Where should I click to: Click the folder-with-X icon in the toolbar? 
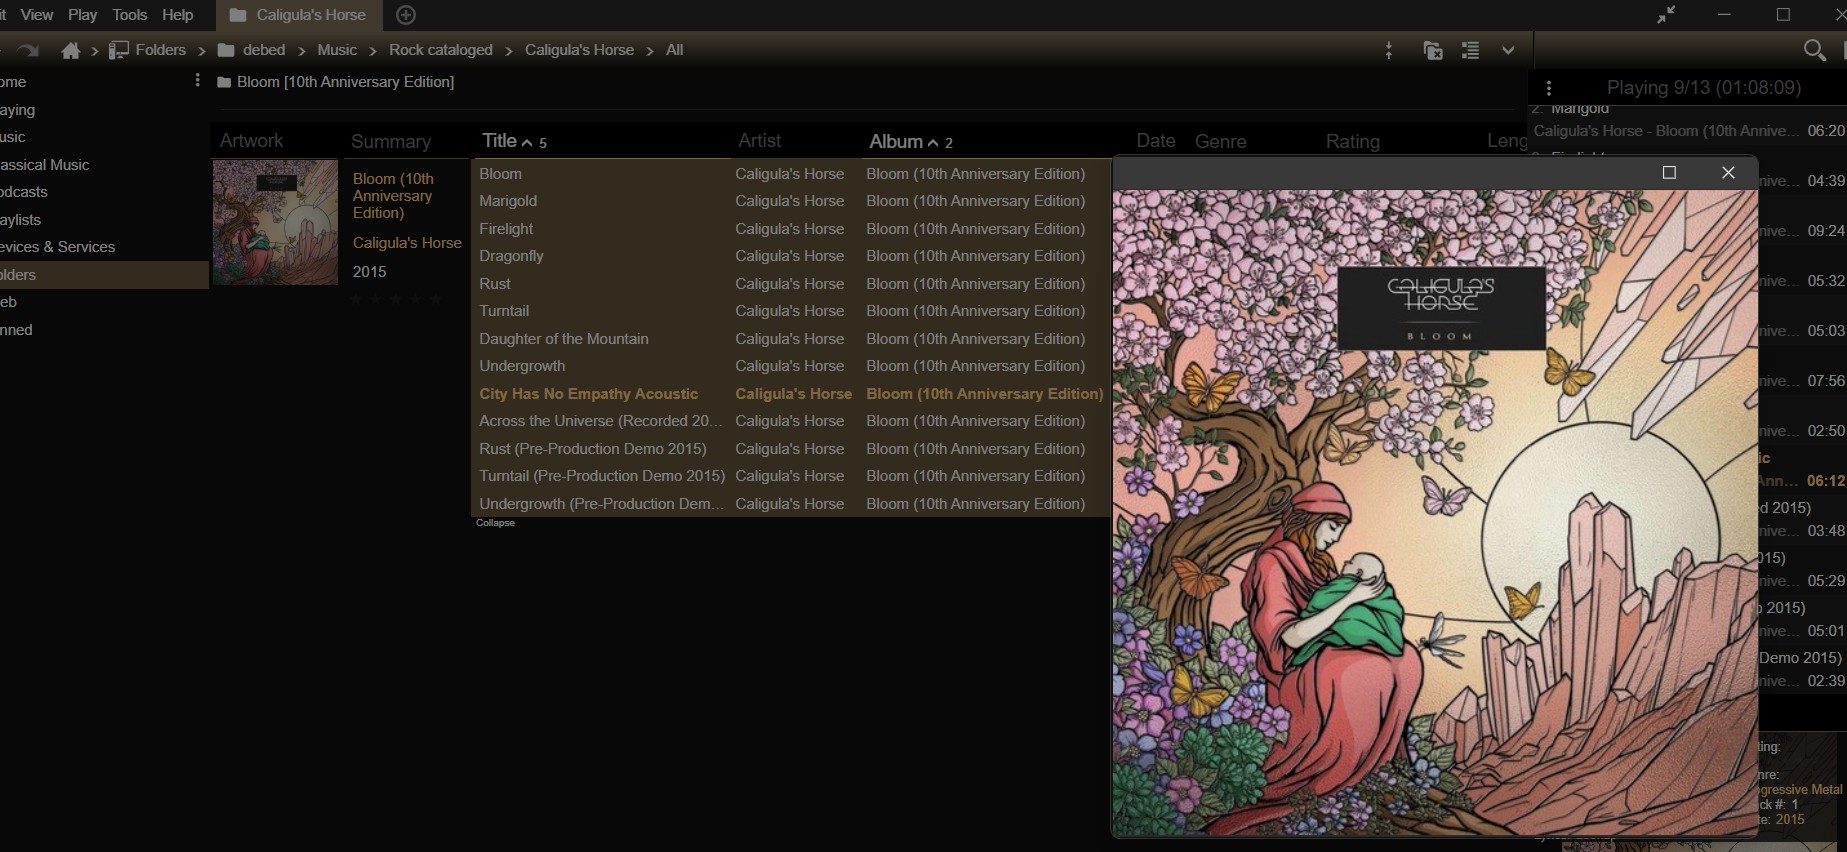tap(1432, 50)
